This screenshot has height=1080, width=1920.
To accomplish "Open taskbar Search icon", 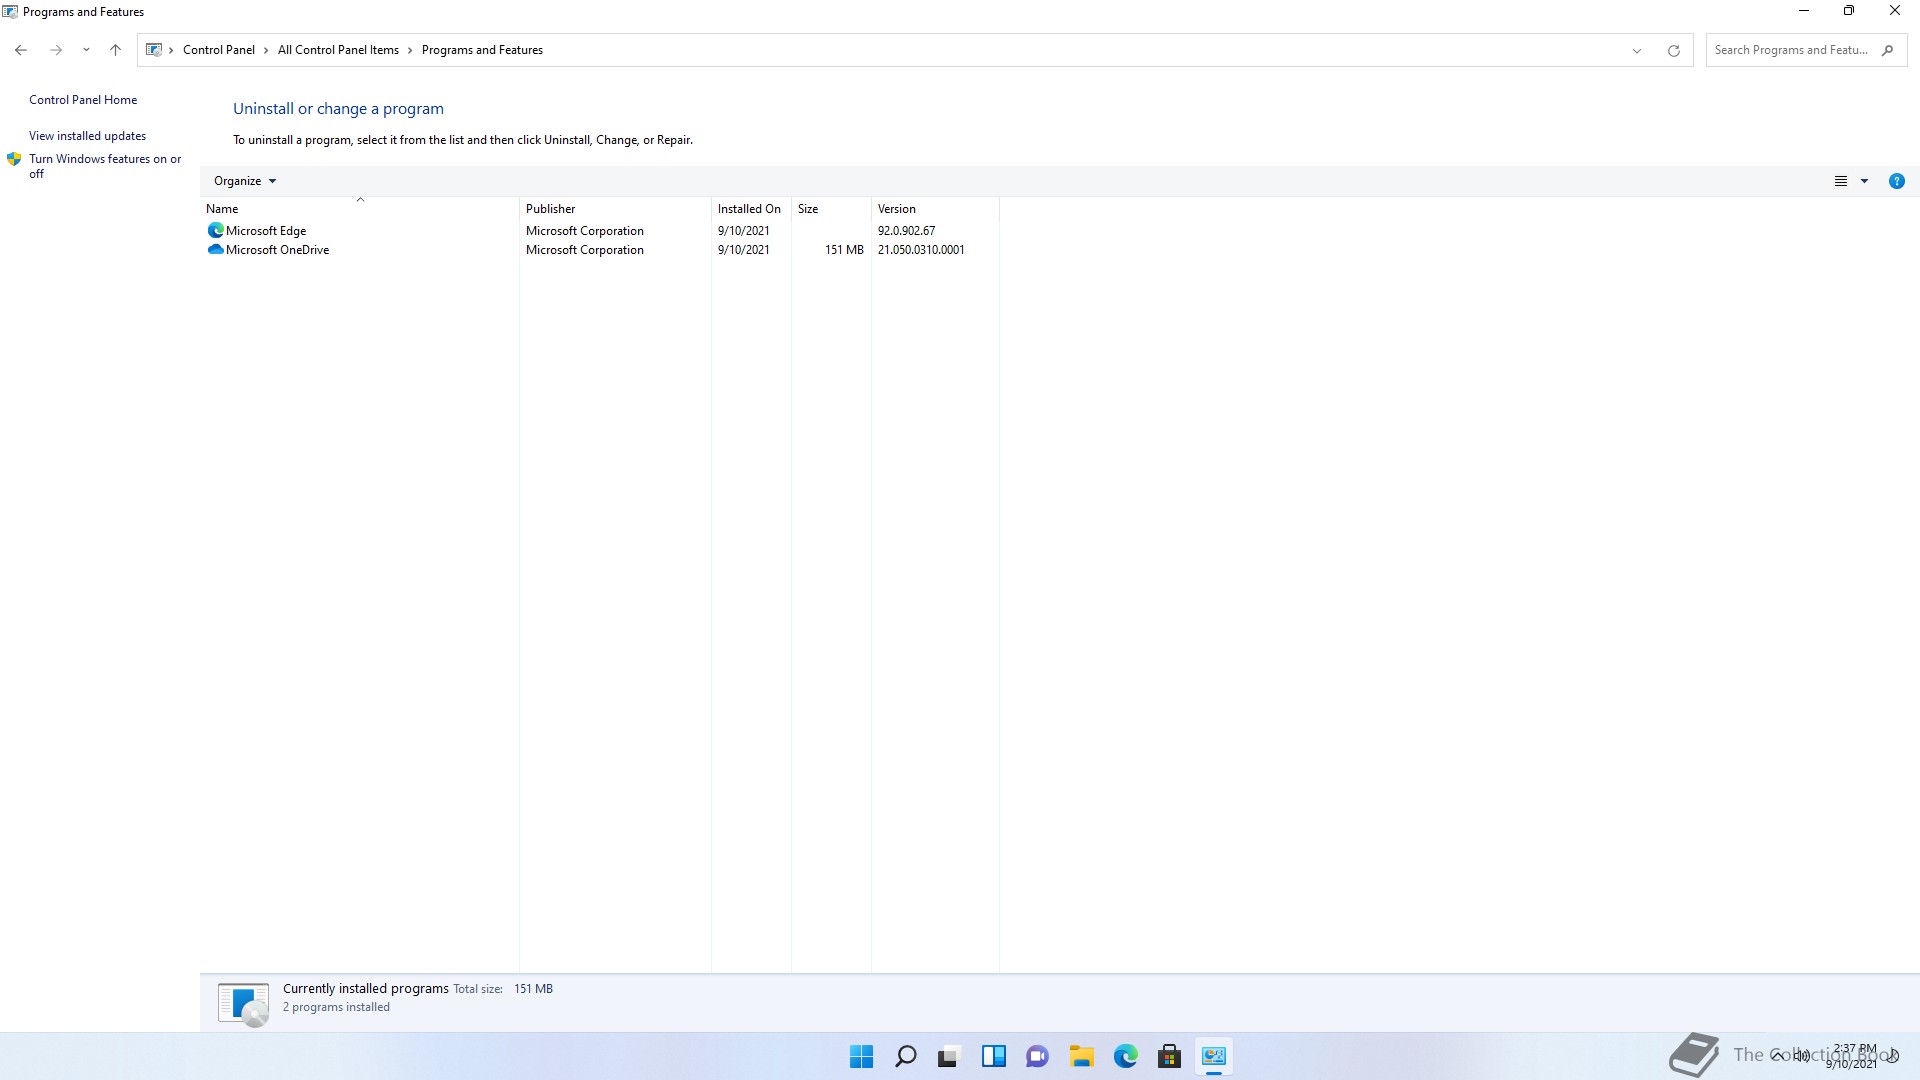I will (x=905, y=1056).
